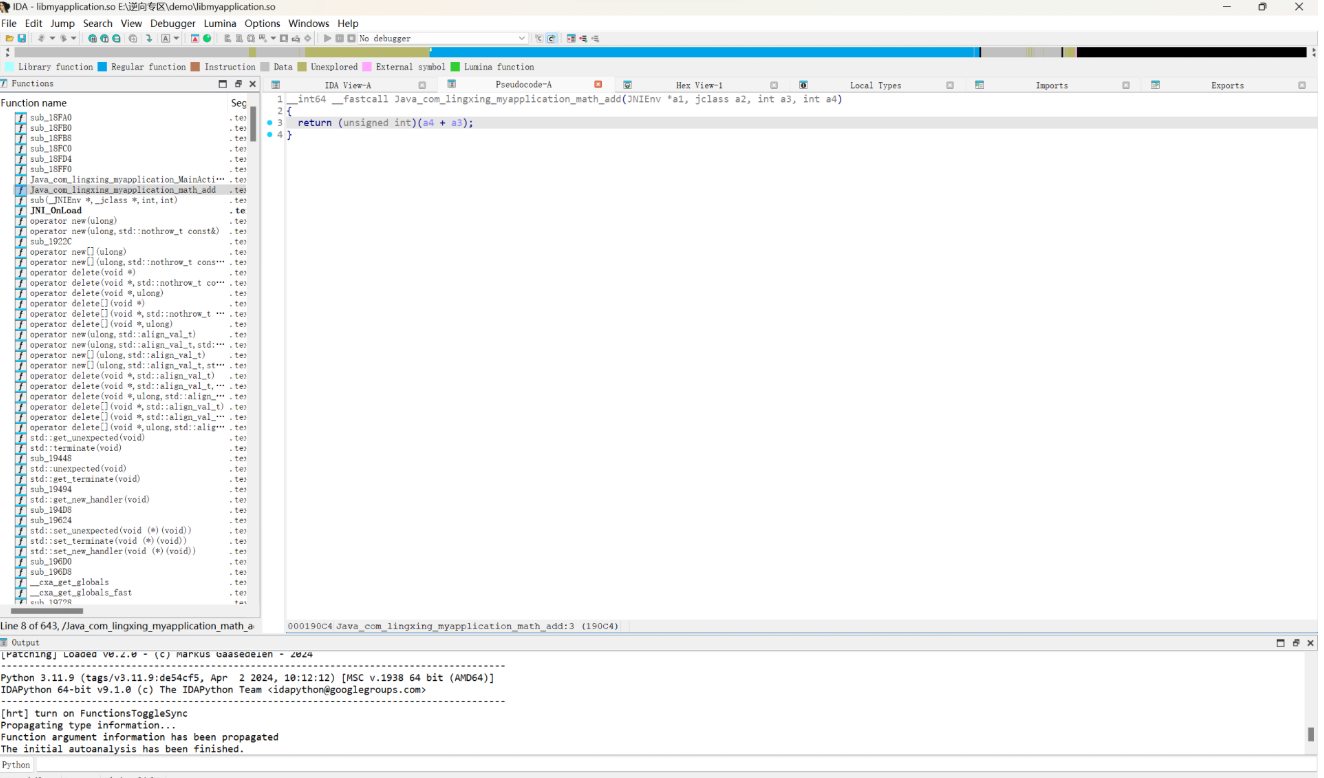Close the Hex View-1 tab

(774, 85)
